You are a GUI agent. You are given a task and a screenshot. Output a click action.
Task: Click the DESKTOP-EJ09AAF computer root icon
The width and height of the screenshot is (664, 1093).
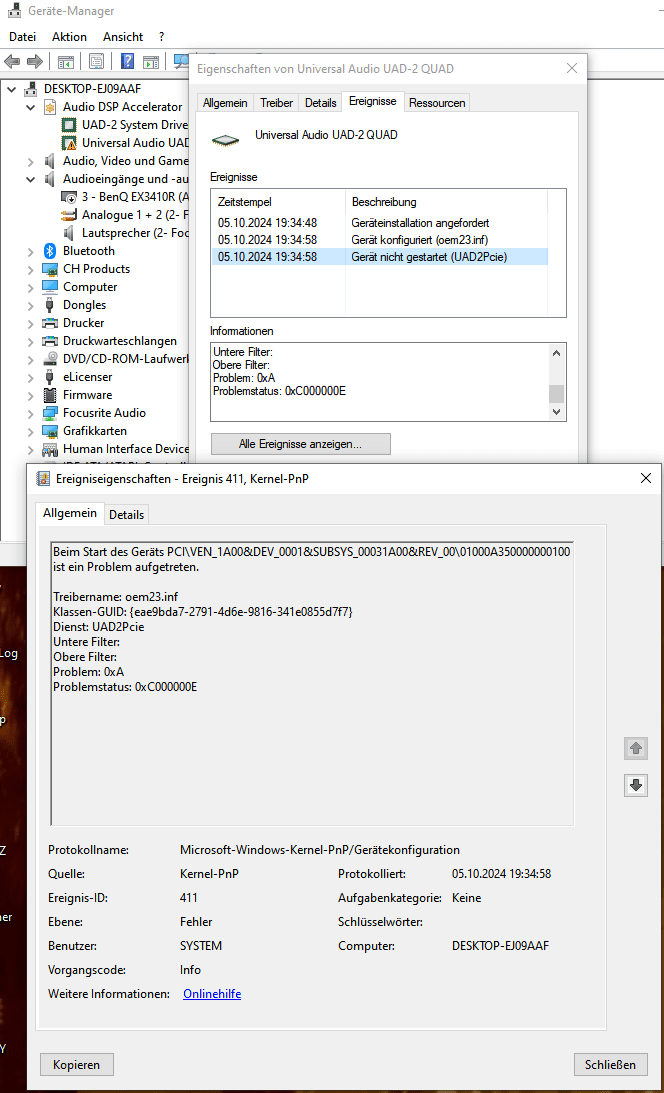point(31,89)
